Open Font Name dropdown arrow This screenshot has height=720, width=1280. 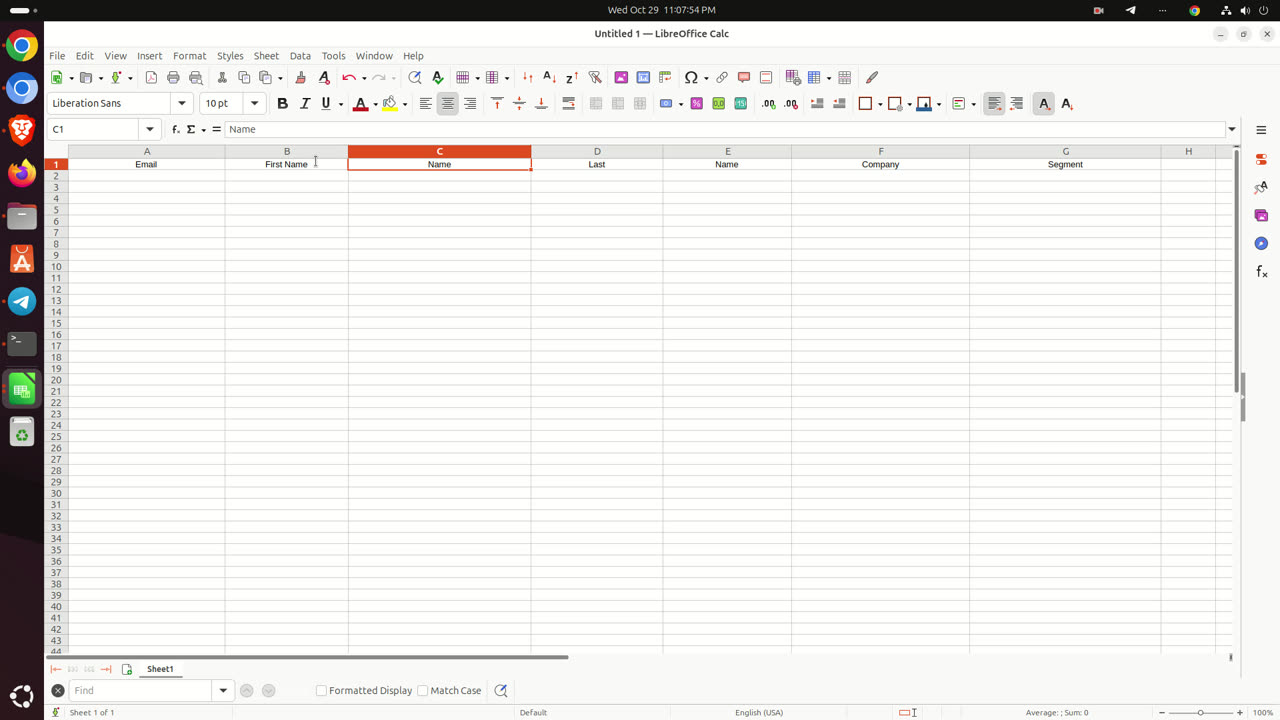(x=182, y=103)
